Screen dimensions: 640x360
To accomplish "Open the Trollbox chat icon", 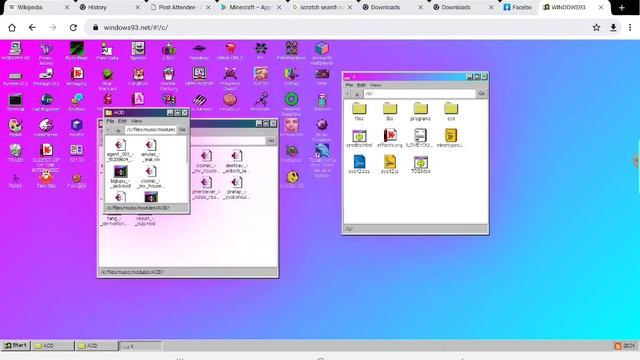I will click(76, 102).
